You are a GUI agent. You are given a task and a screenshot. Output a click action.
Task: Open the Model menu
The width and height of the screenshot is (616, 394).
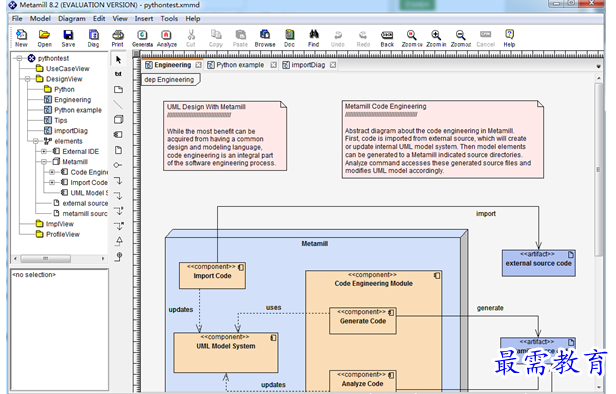pos(40,18)
